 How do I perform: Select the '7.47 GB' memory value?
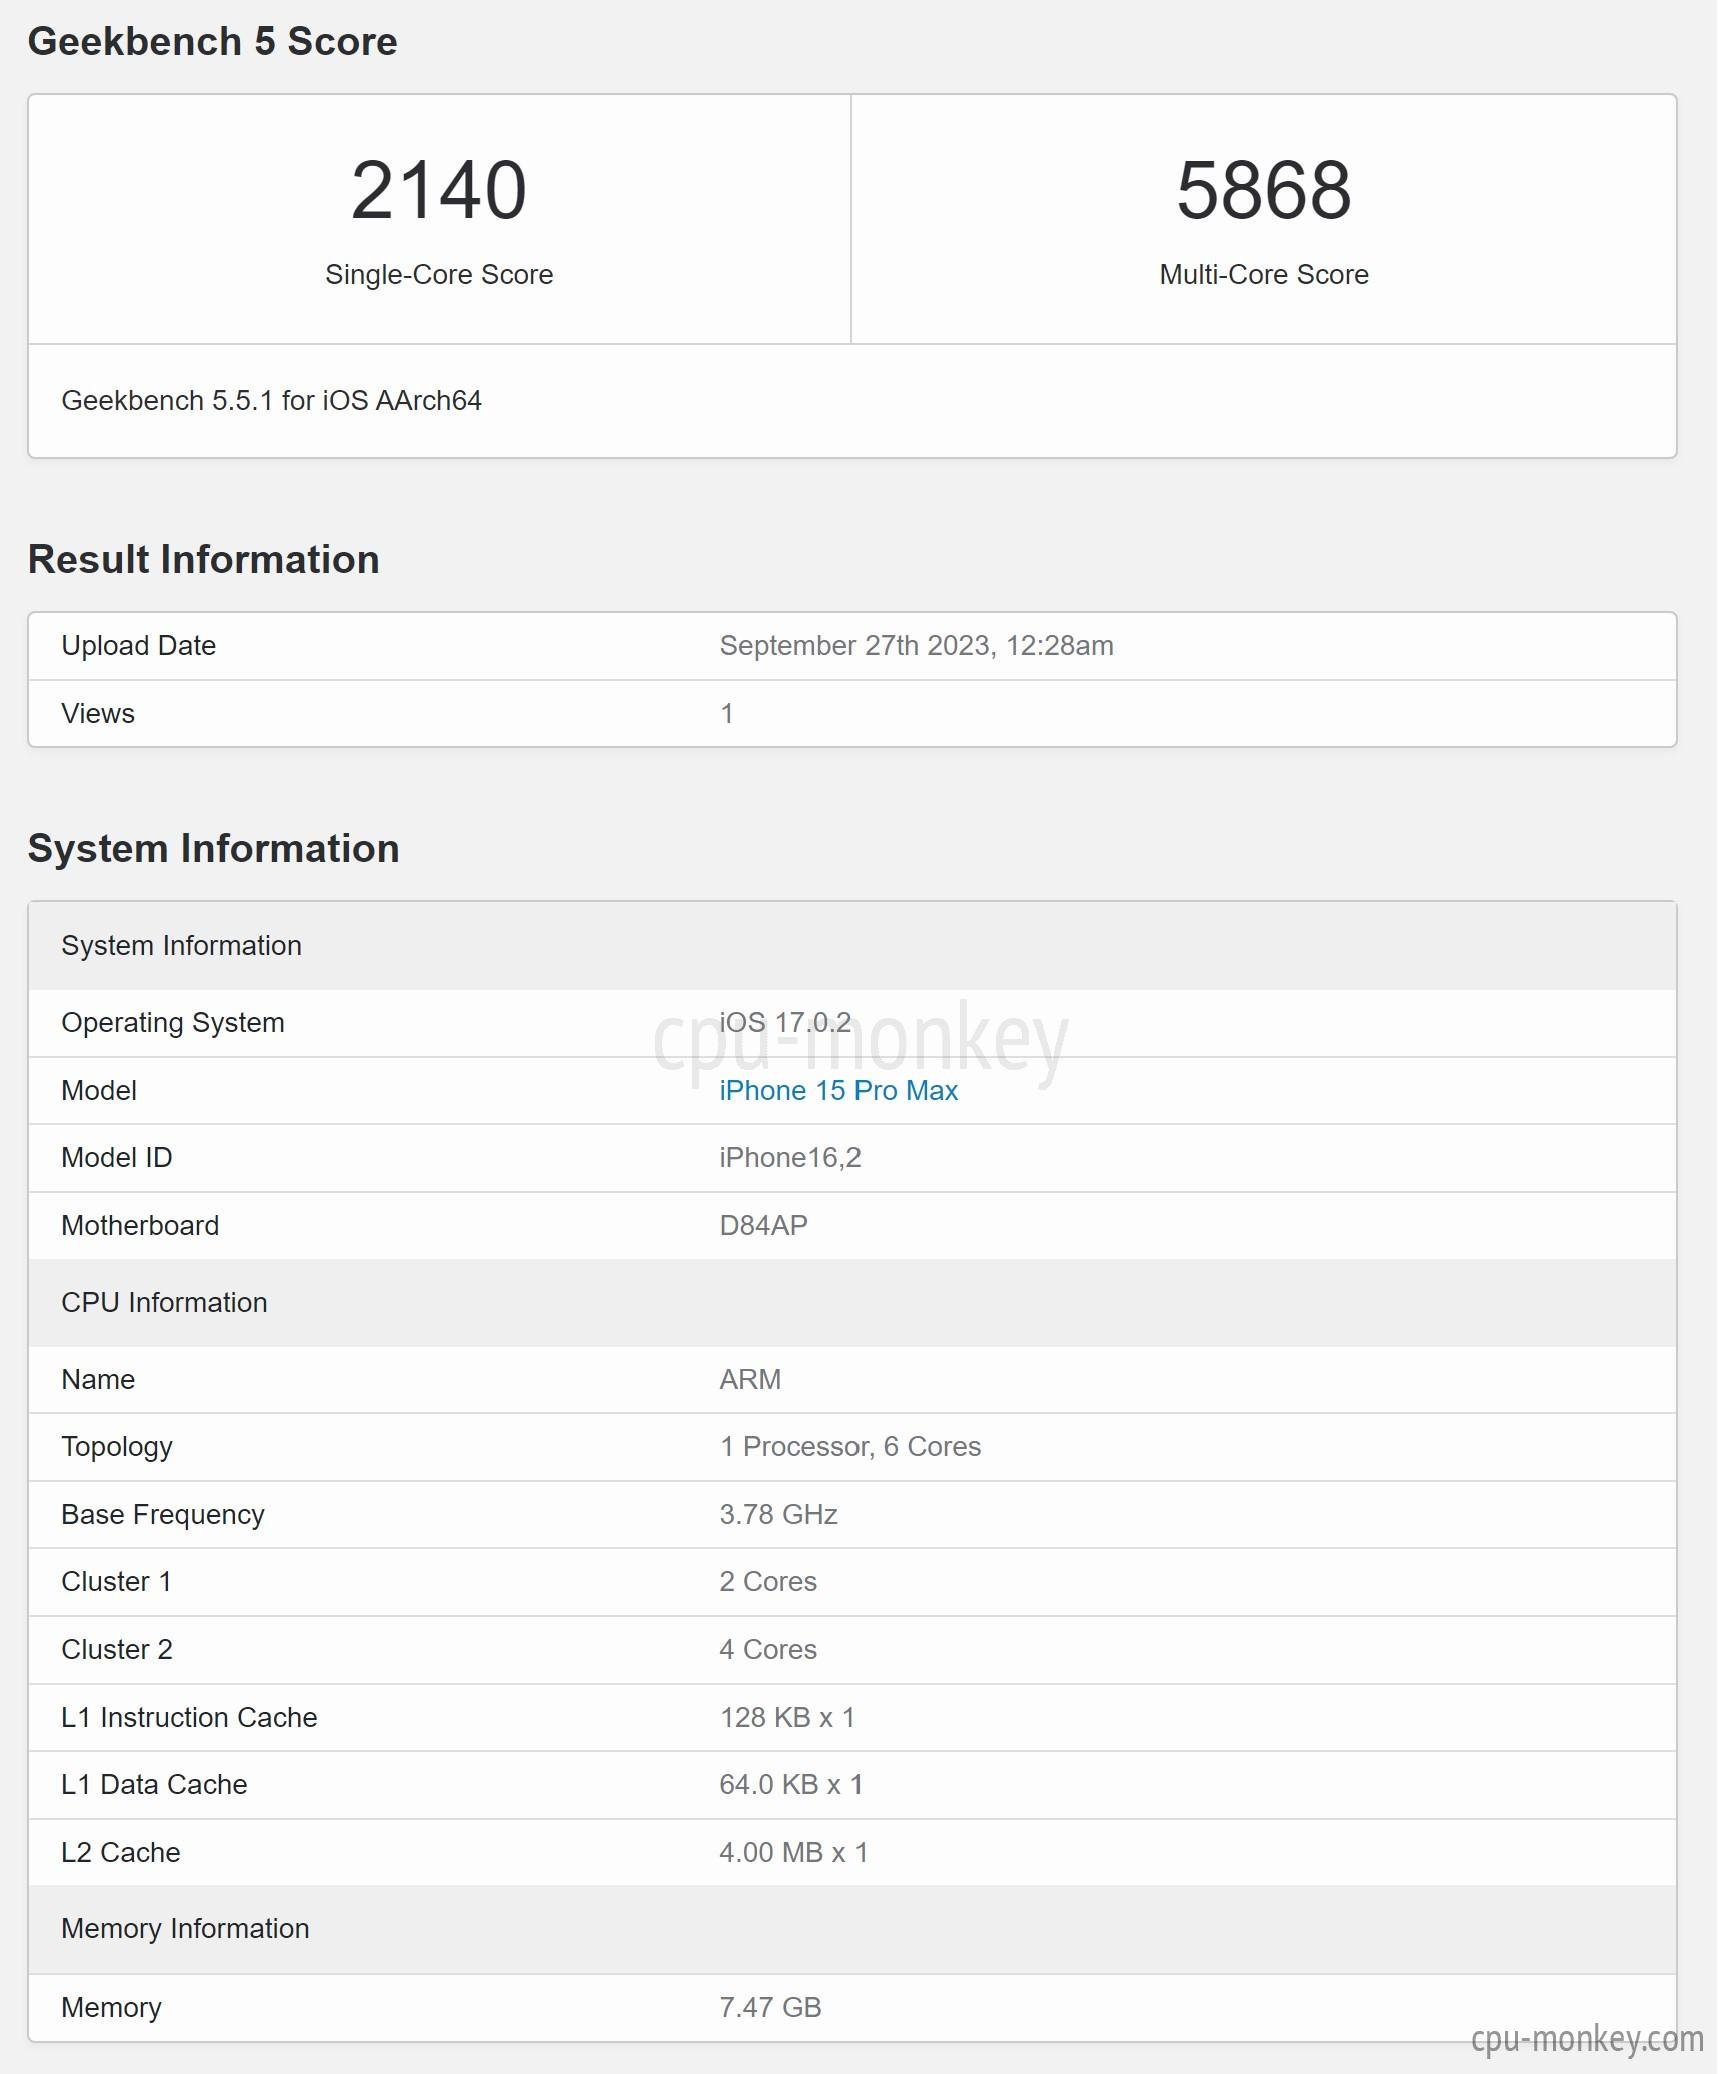(x=770, y=2007)
